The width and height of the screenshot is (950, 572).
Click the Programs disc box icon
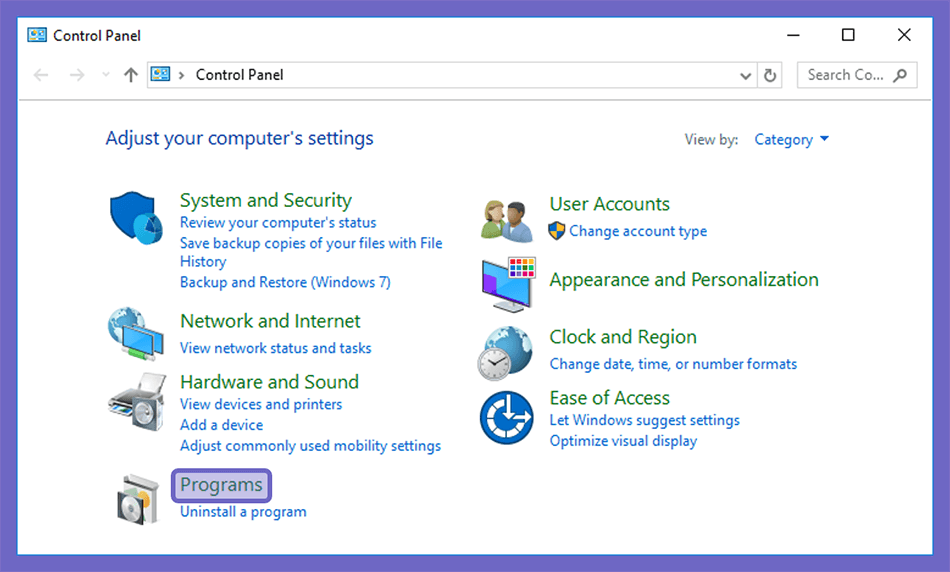coord(138,500)
